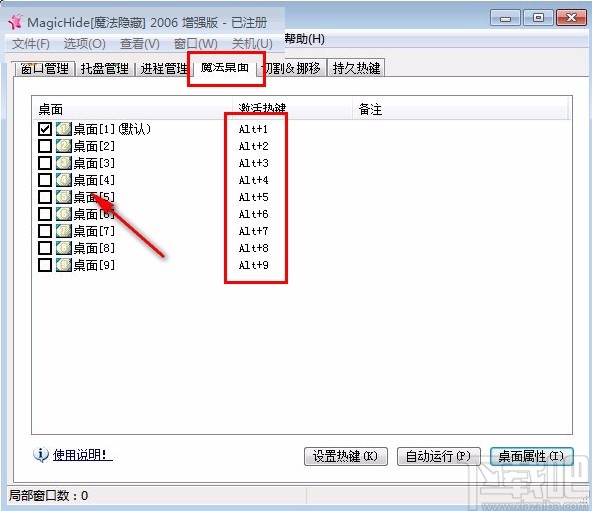
Task: Click the 桌面[1] numbered desktop icon
Action: [64, 129]
